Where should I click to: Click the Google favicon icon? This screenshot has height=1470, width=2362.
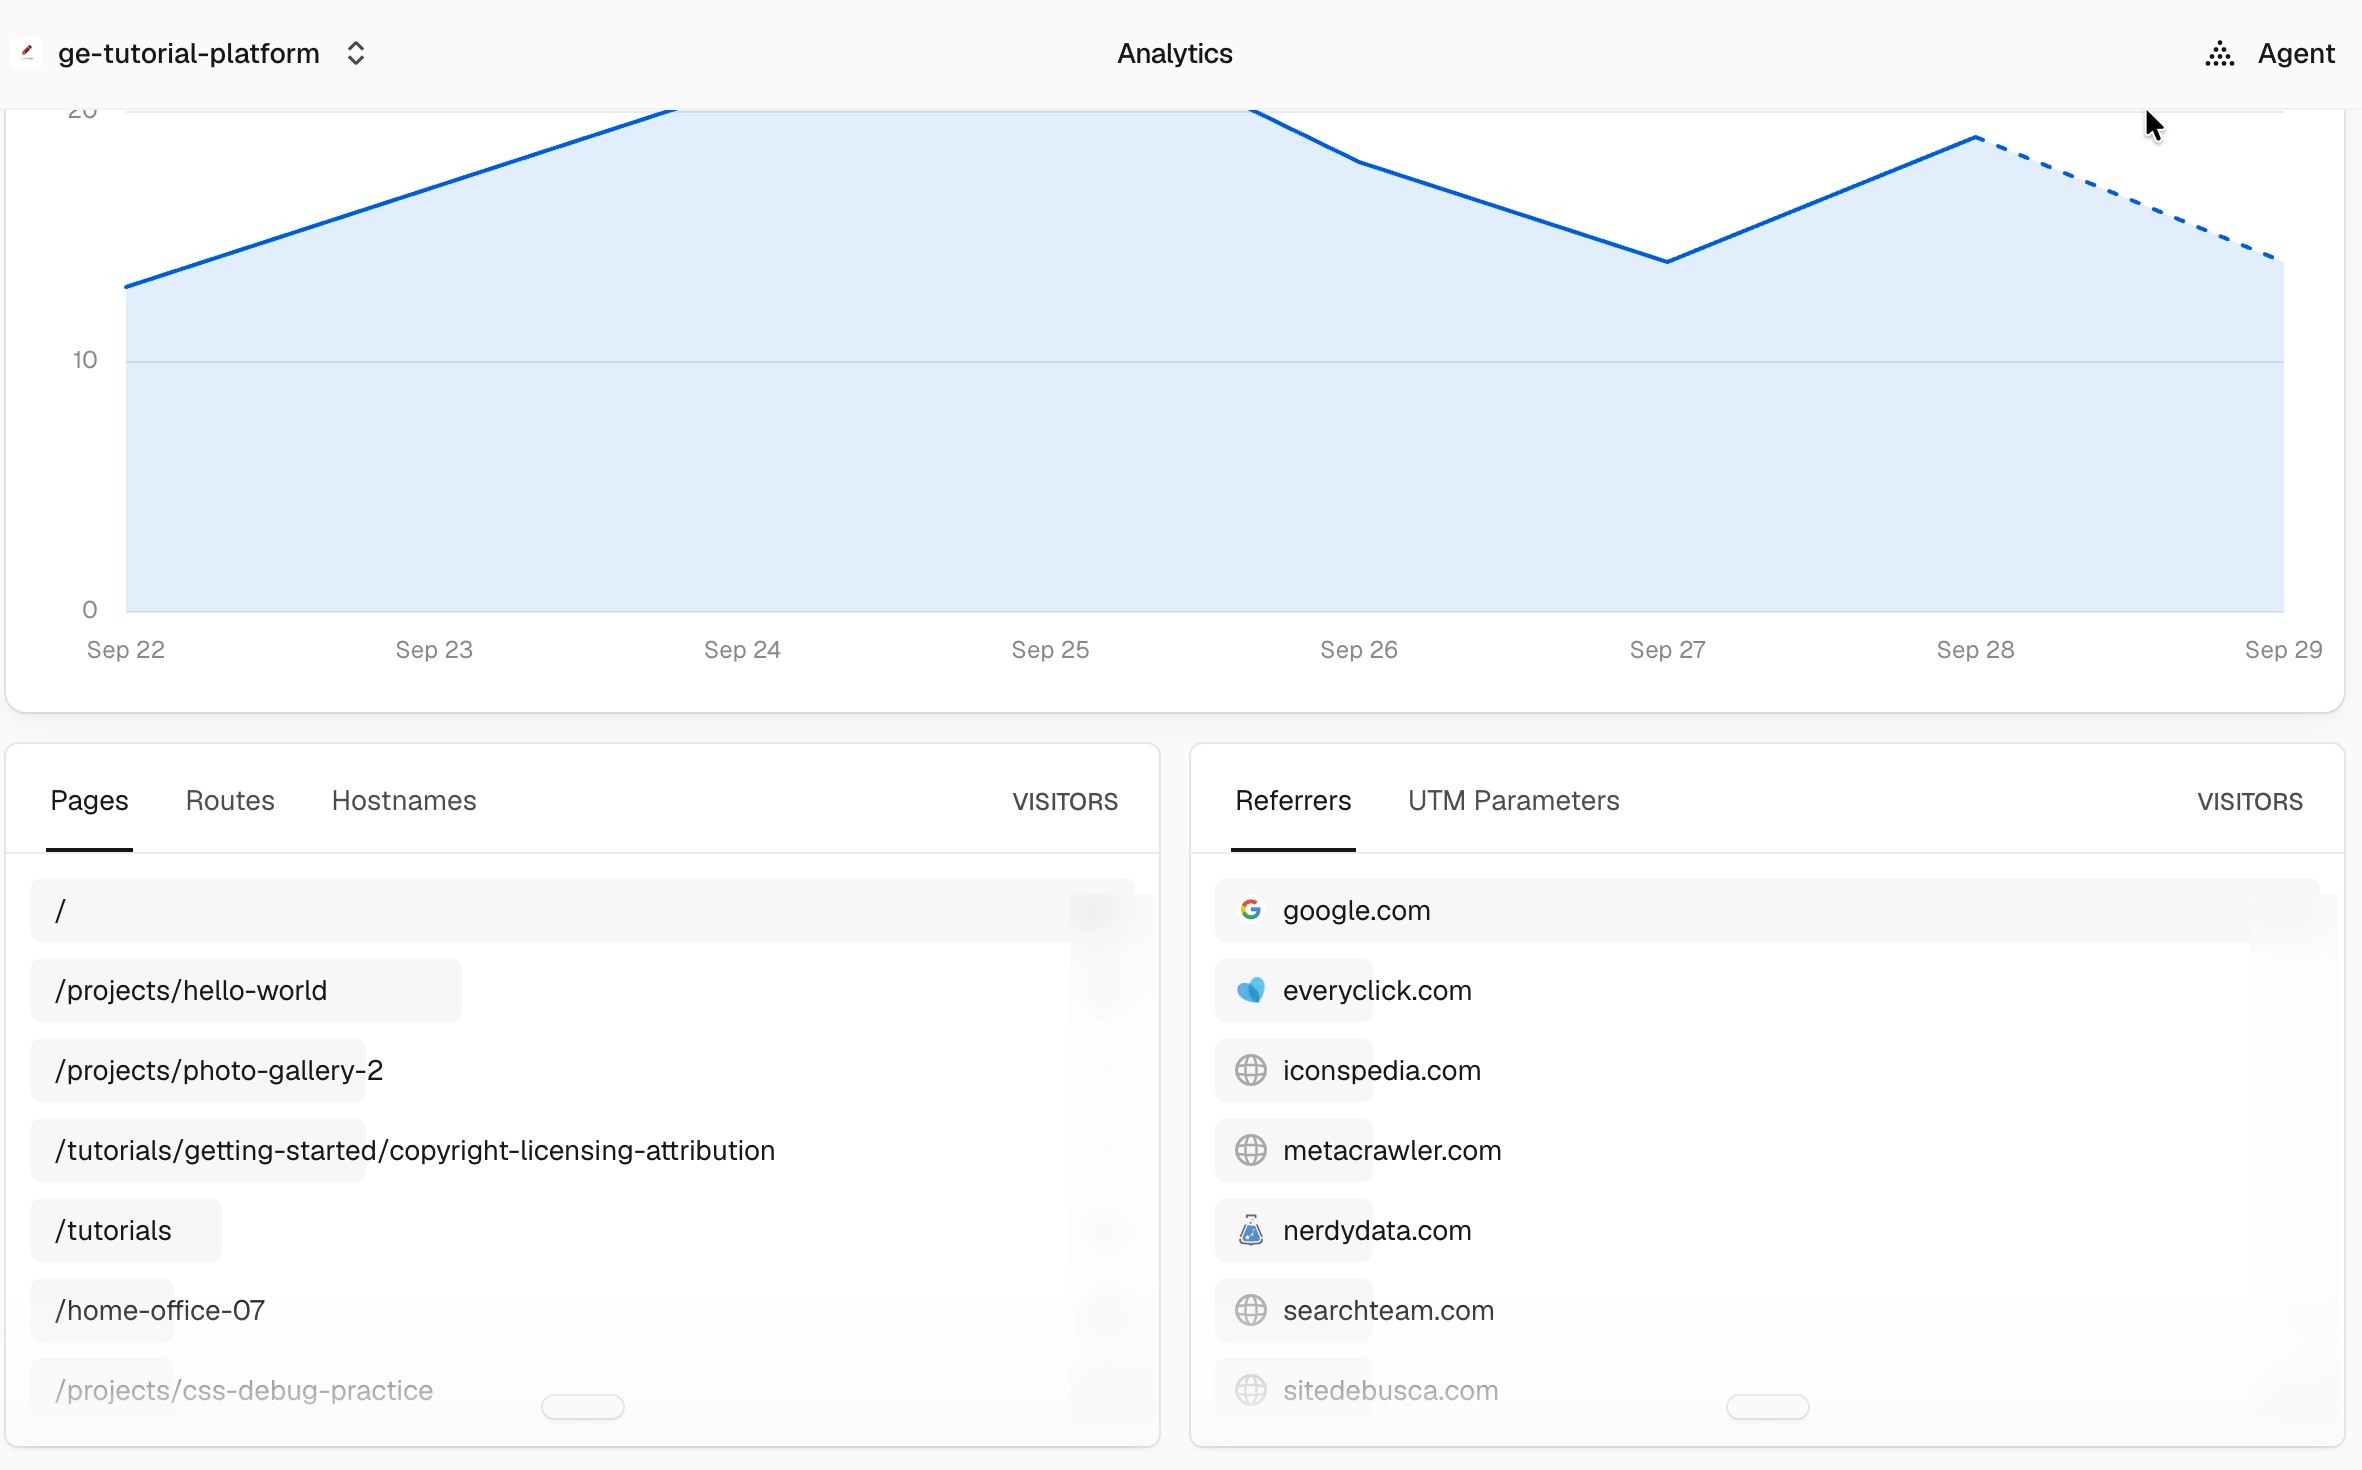coord(1250,910)
